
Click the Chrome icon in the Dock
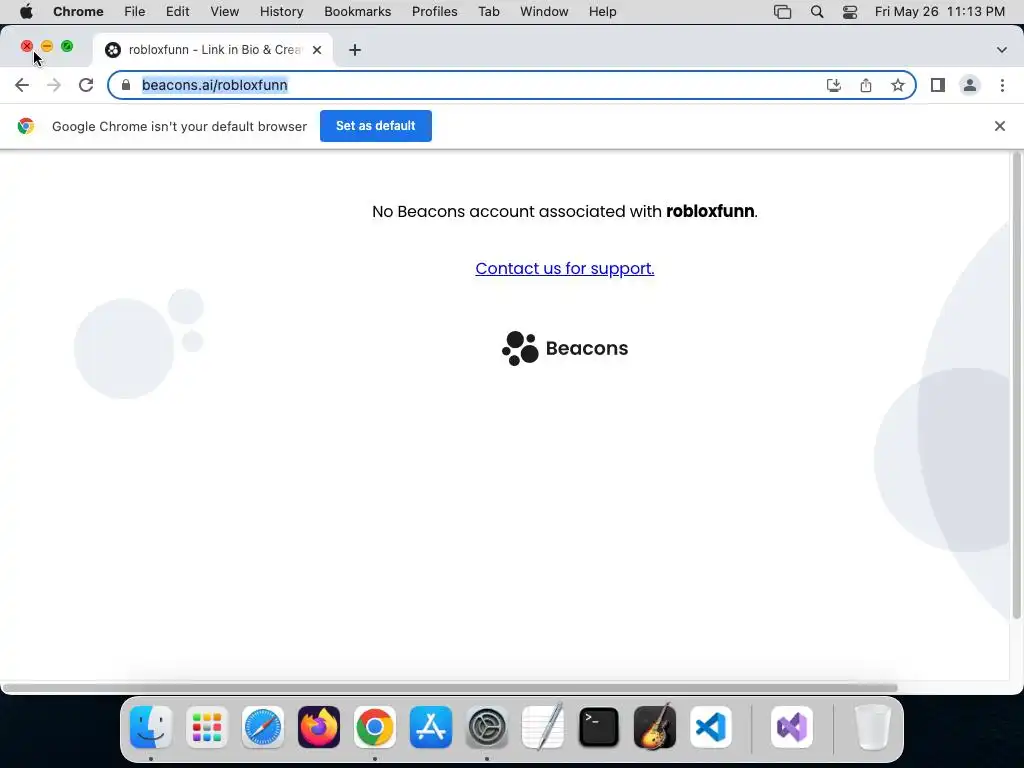click(375, 727)
